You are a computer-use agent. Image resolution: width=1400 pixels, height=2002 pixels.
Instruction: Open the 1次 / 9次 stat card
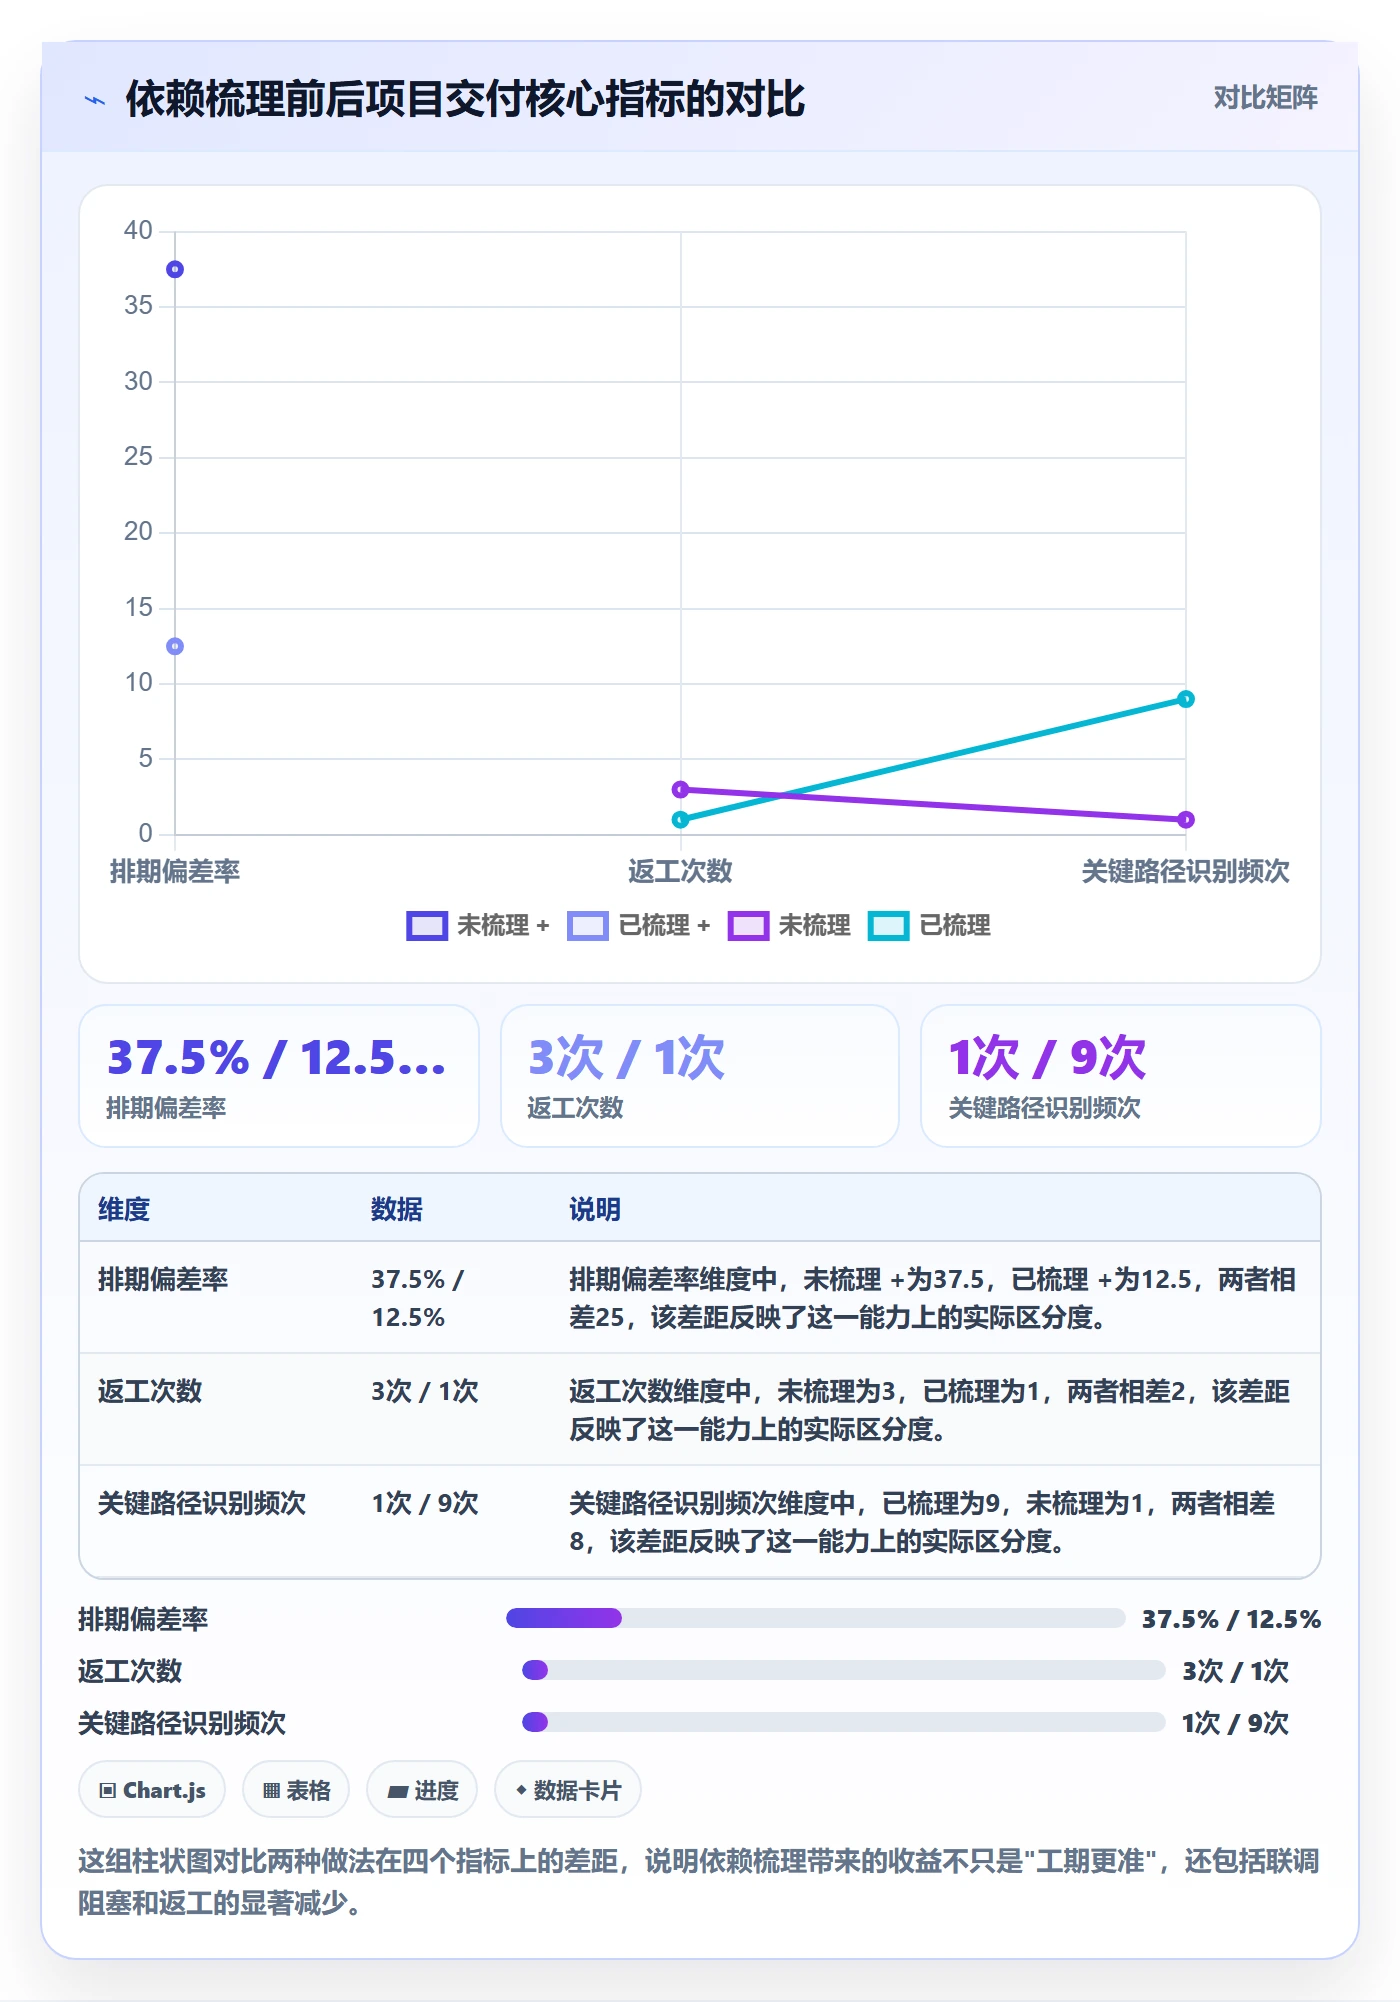pos(1121,1076)
